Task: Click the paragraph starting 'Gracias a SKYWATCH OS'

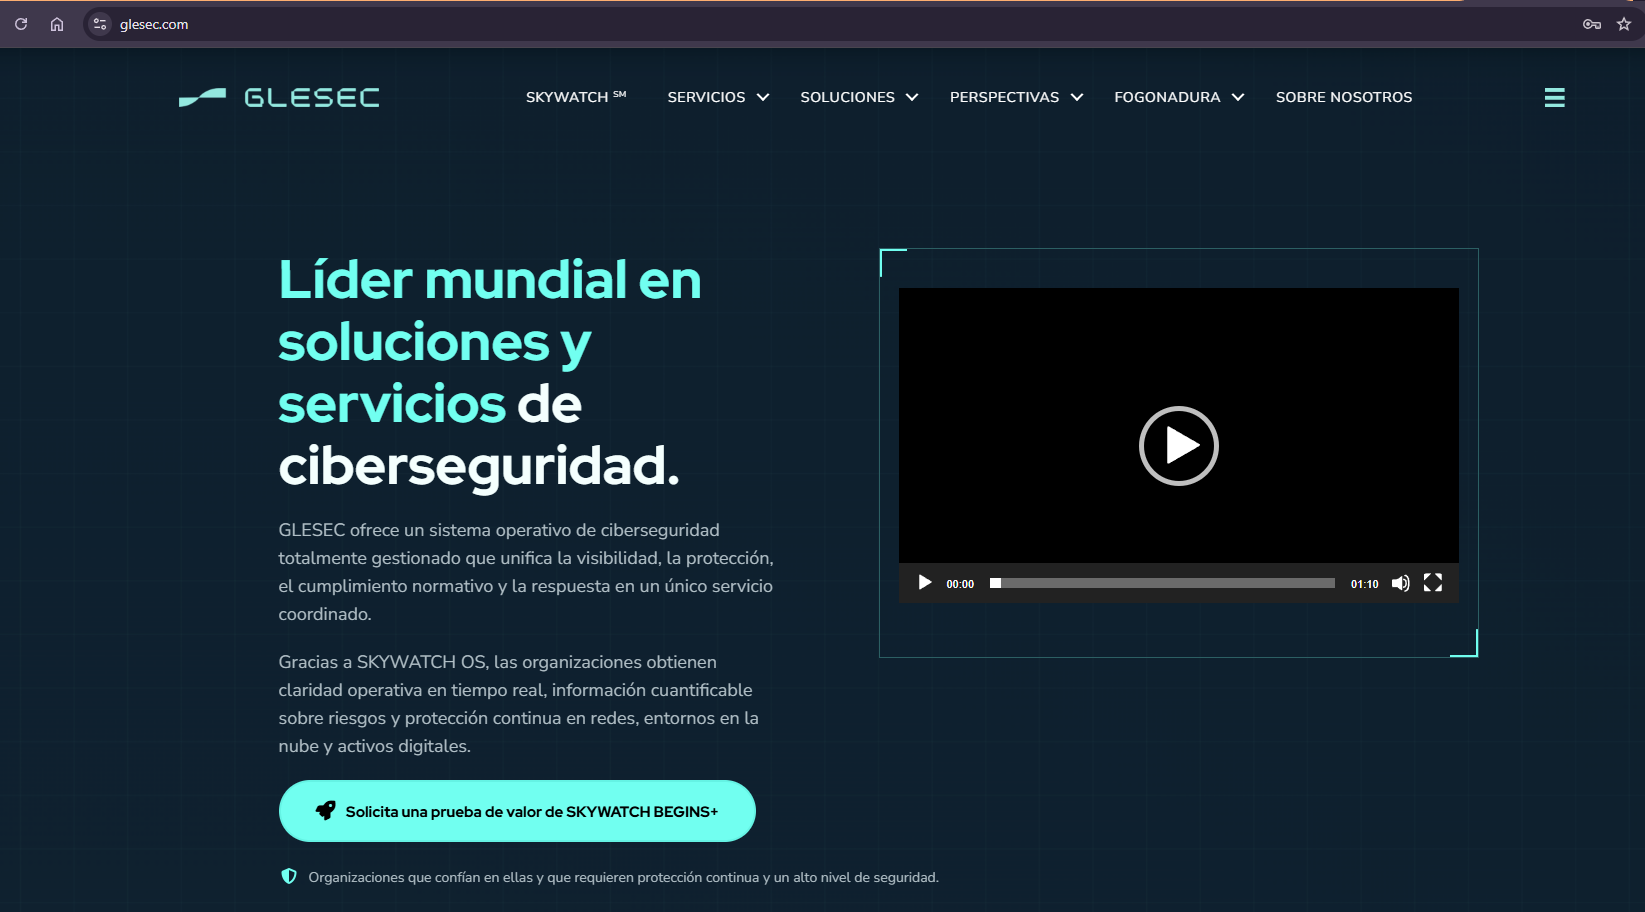Action: point(519,704)
